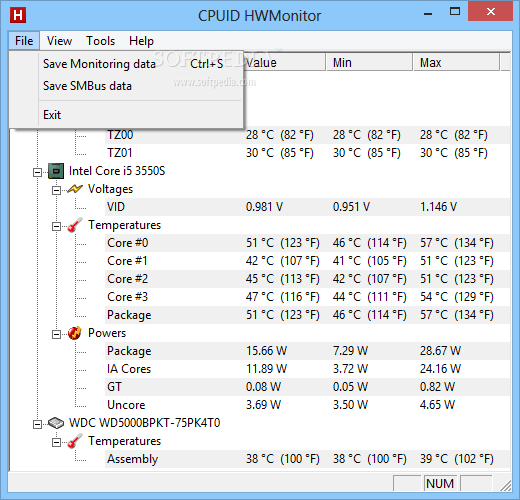Select the Voltages tree label
This screenshot has width=520, height=500.
[110, 189]
